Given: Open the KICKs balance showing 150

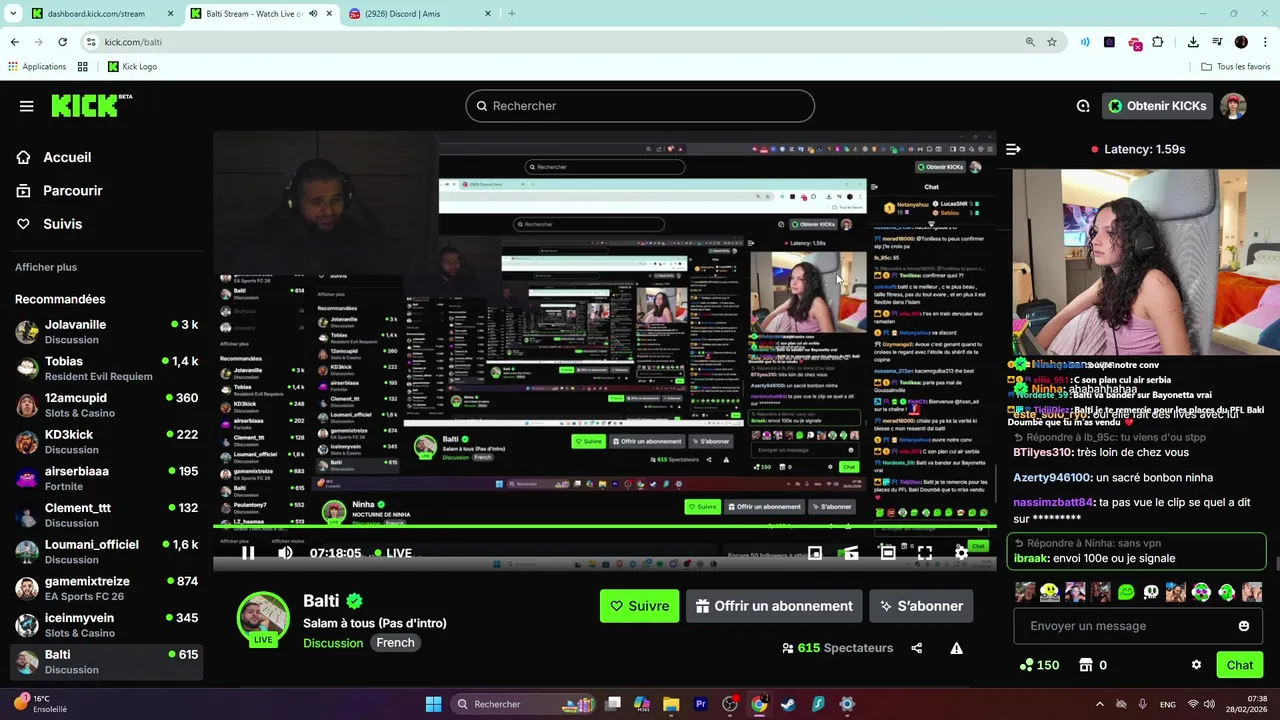Looking at the screenshot, I should (1039, 665).
